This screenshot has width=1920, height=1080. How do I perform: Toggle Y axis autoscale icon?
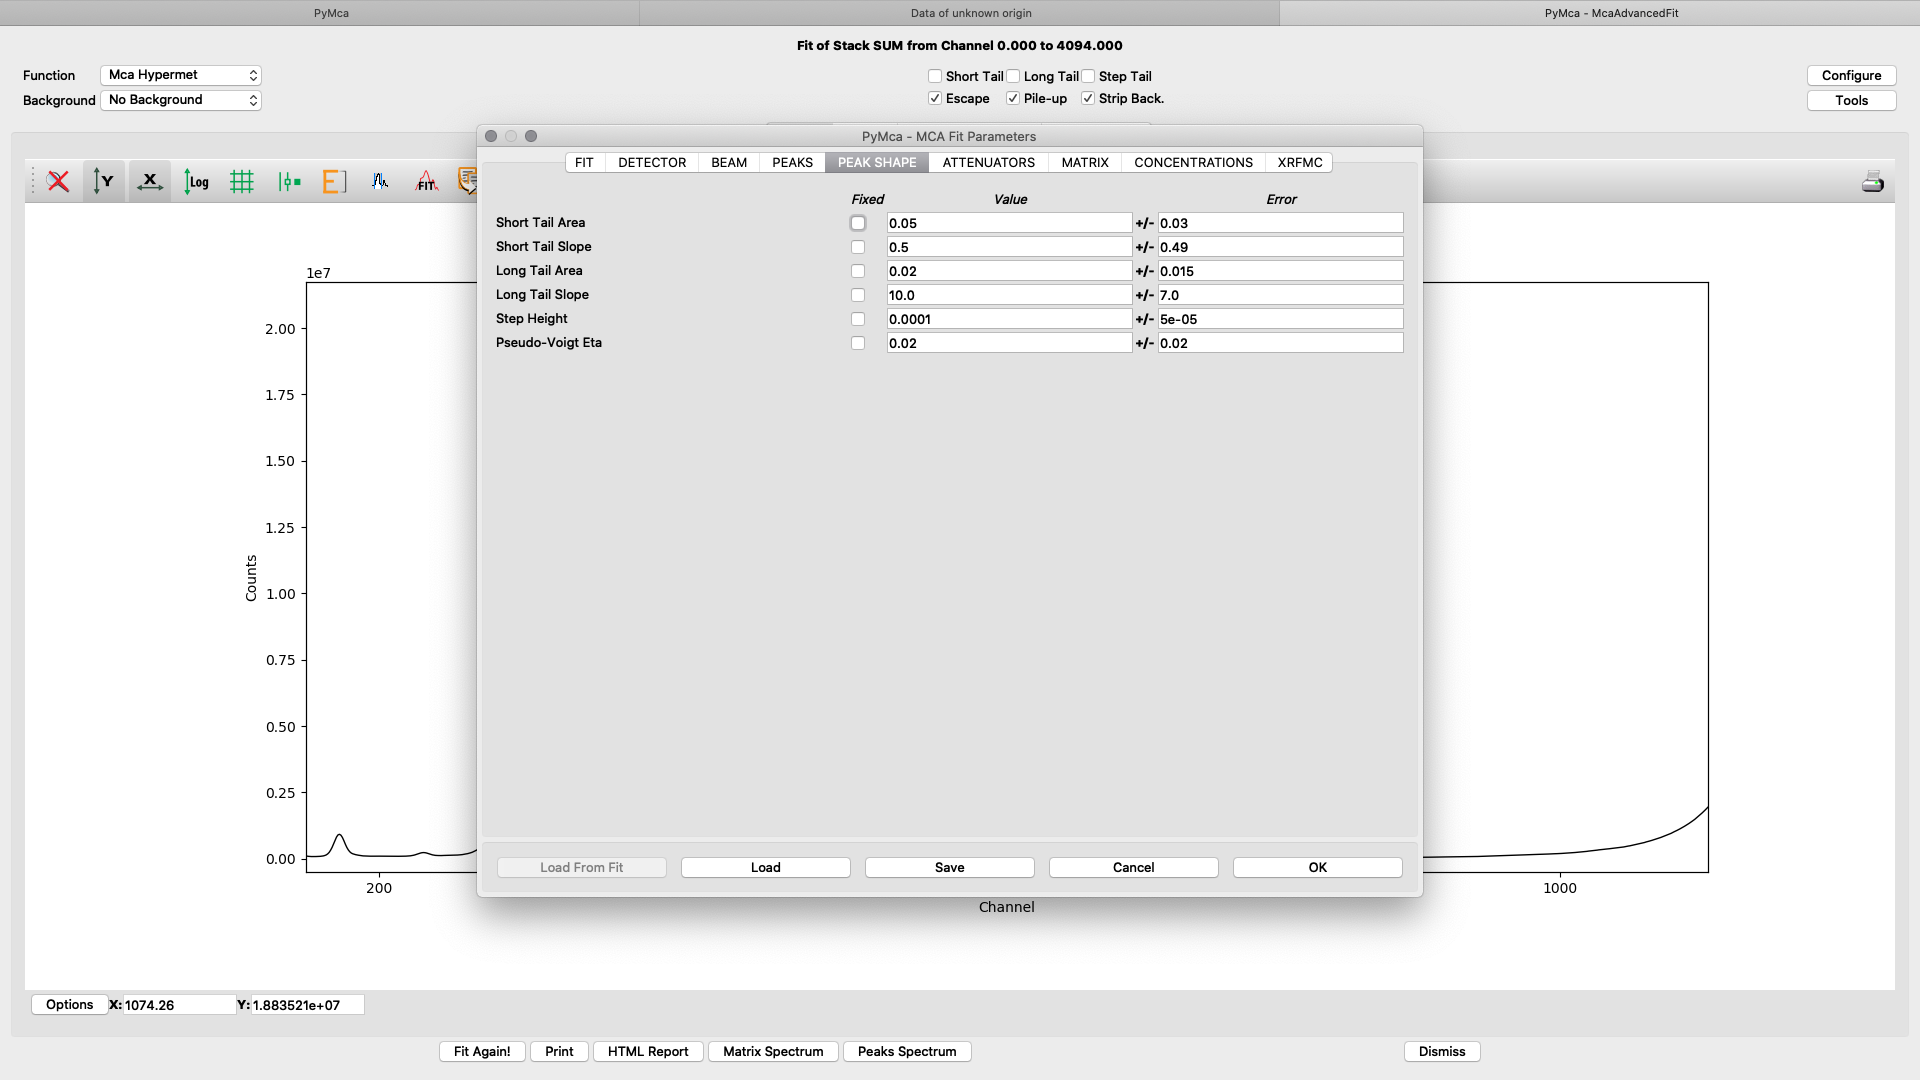click(104, 181)
